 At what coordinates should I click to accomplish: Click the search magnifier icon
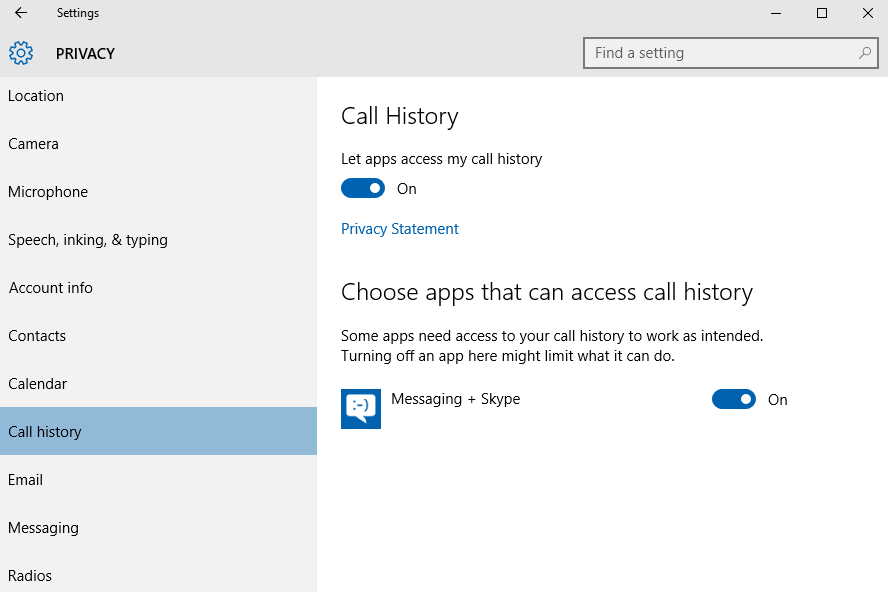pos(864,53)
